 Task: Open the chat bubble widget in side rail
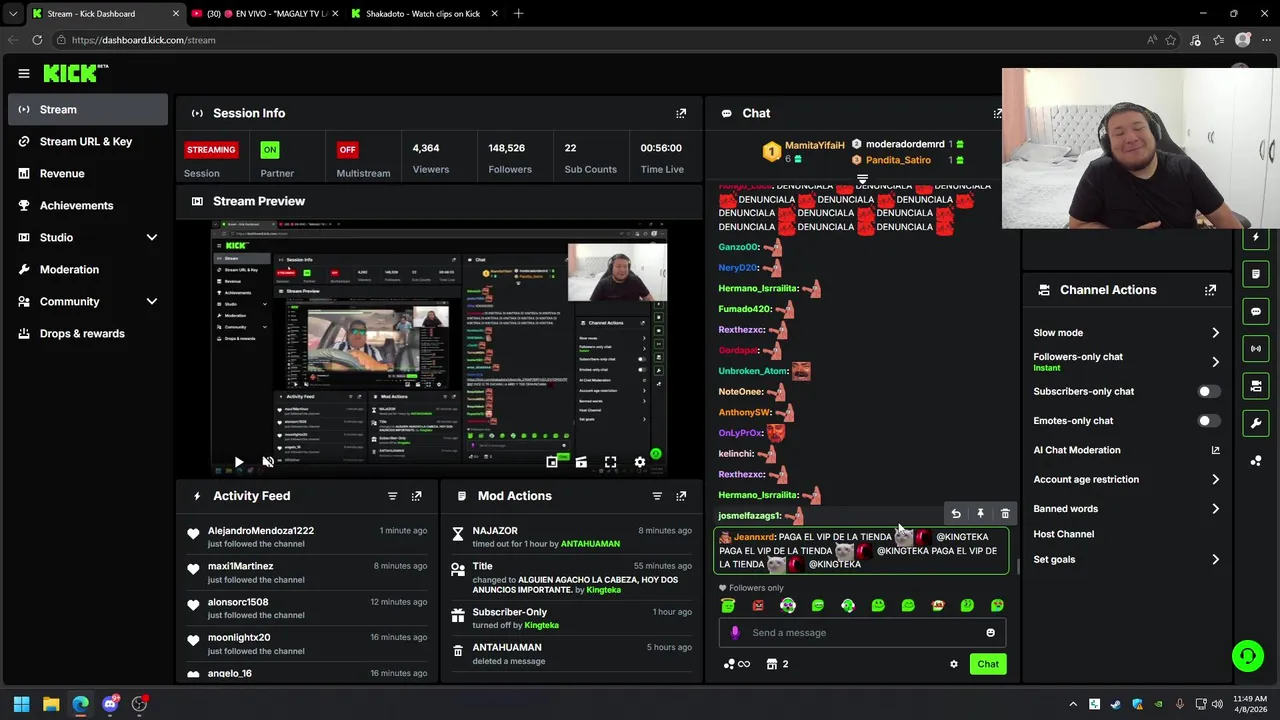point(1256,311)
